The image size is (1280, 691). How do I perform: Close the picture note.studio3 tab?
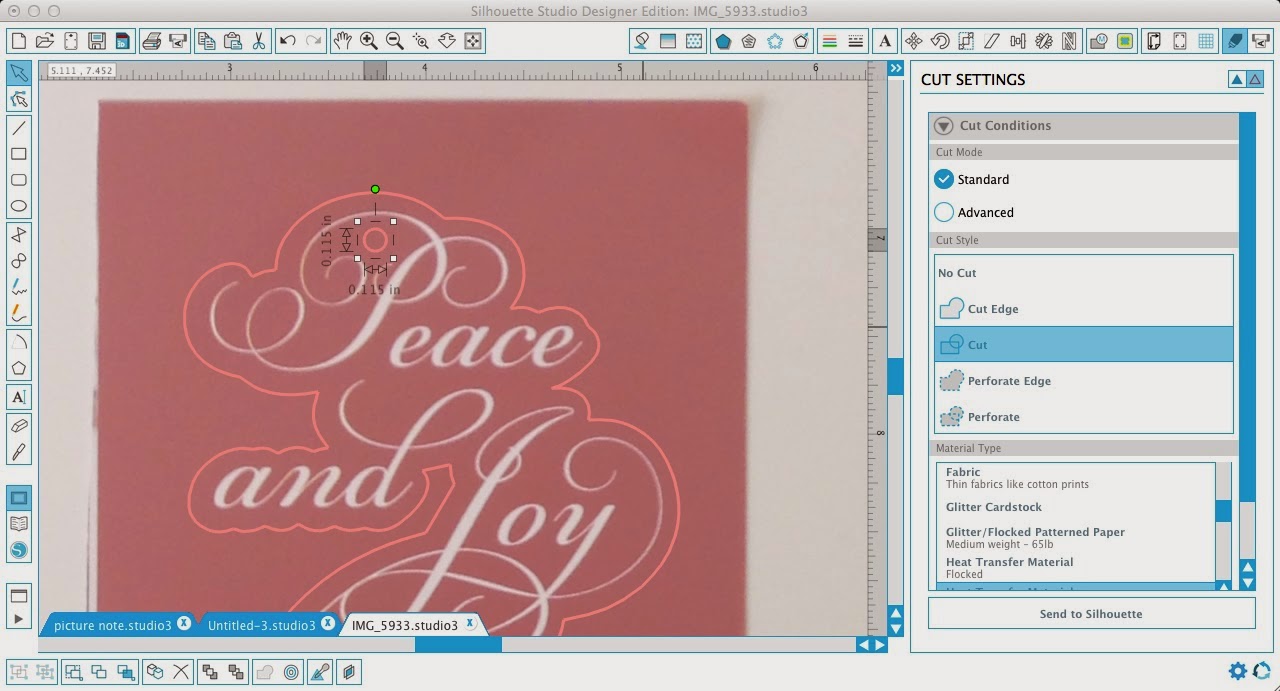click(x=184, y=624)
